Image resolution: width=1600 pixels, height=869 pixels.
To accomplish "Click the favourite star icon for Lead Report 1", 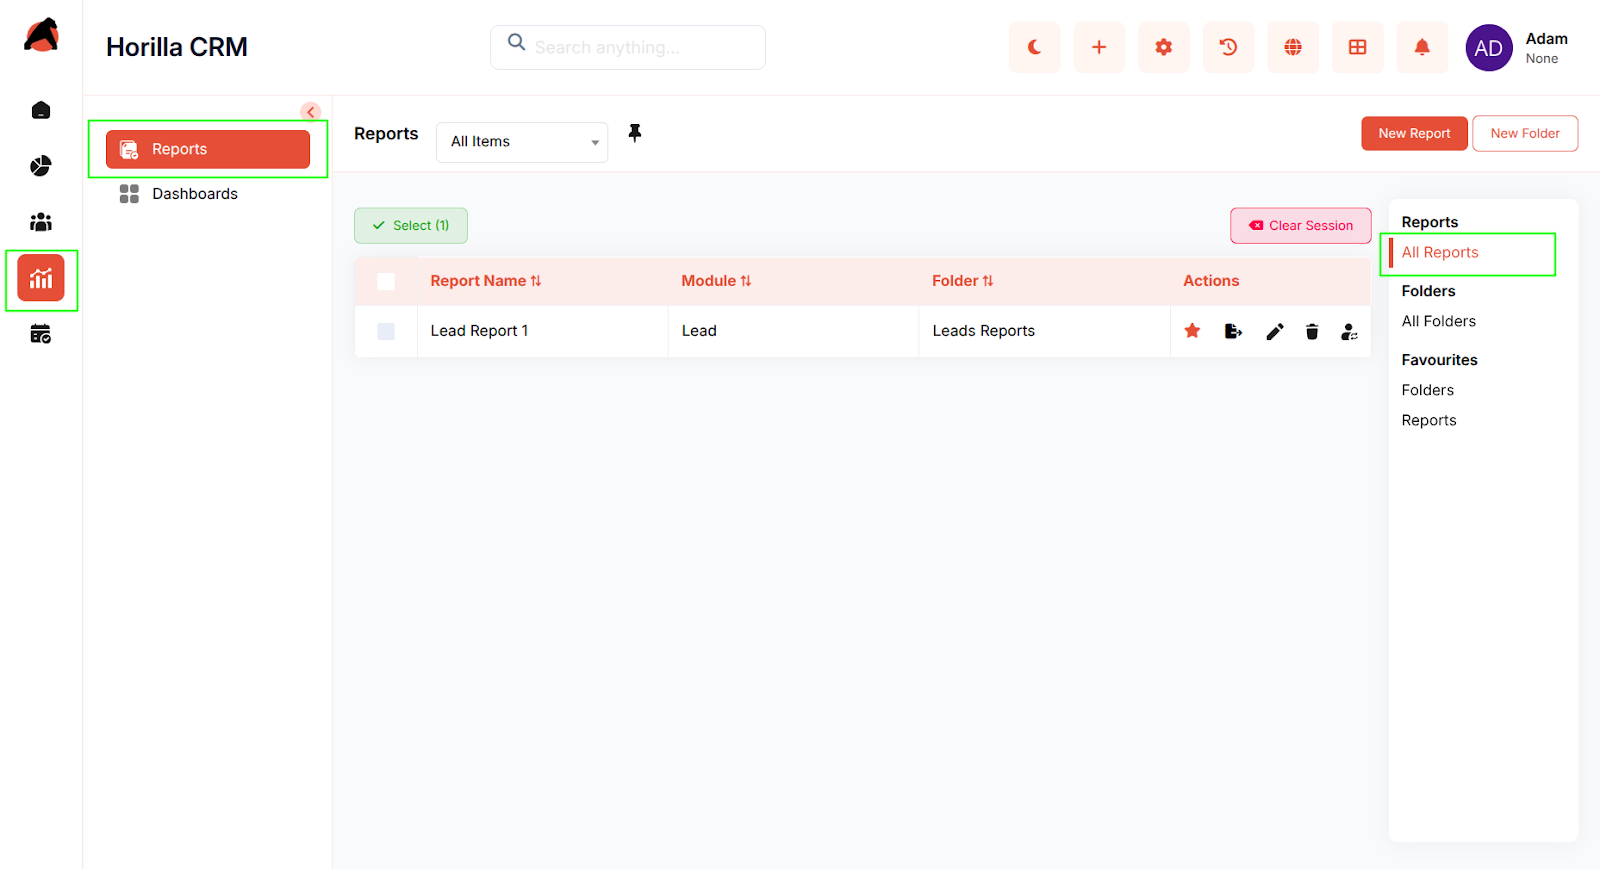I will 1192,331.
